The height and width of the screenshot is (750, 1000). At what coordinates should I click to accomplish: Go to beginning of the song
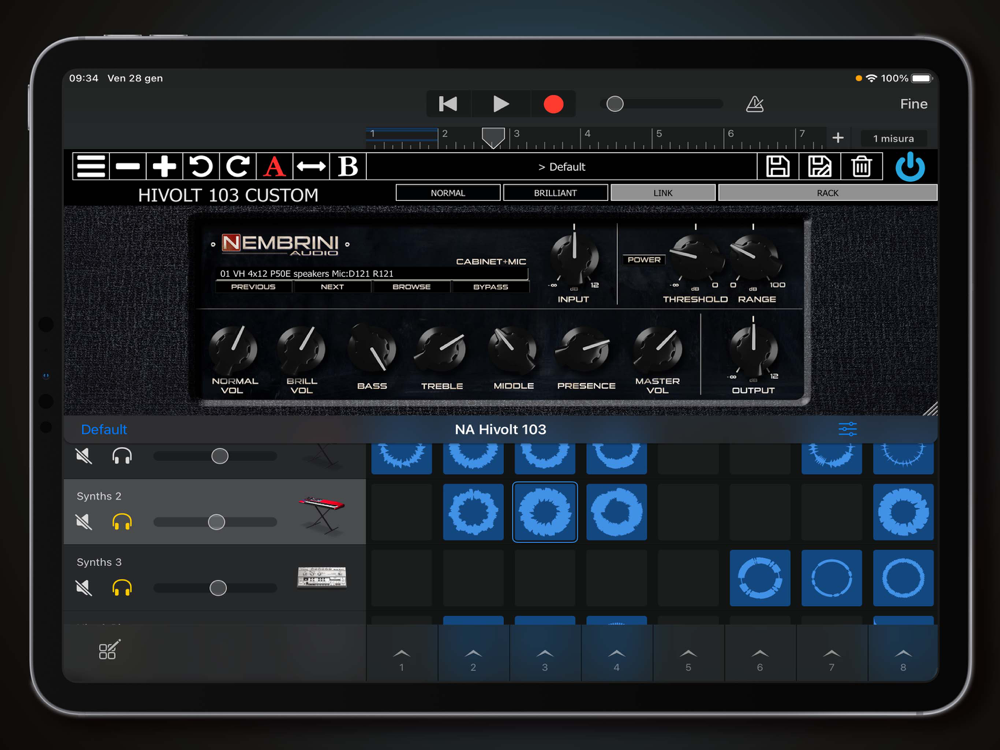(x=448, y=104)
